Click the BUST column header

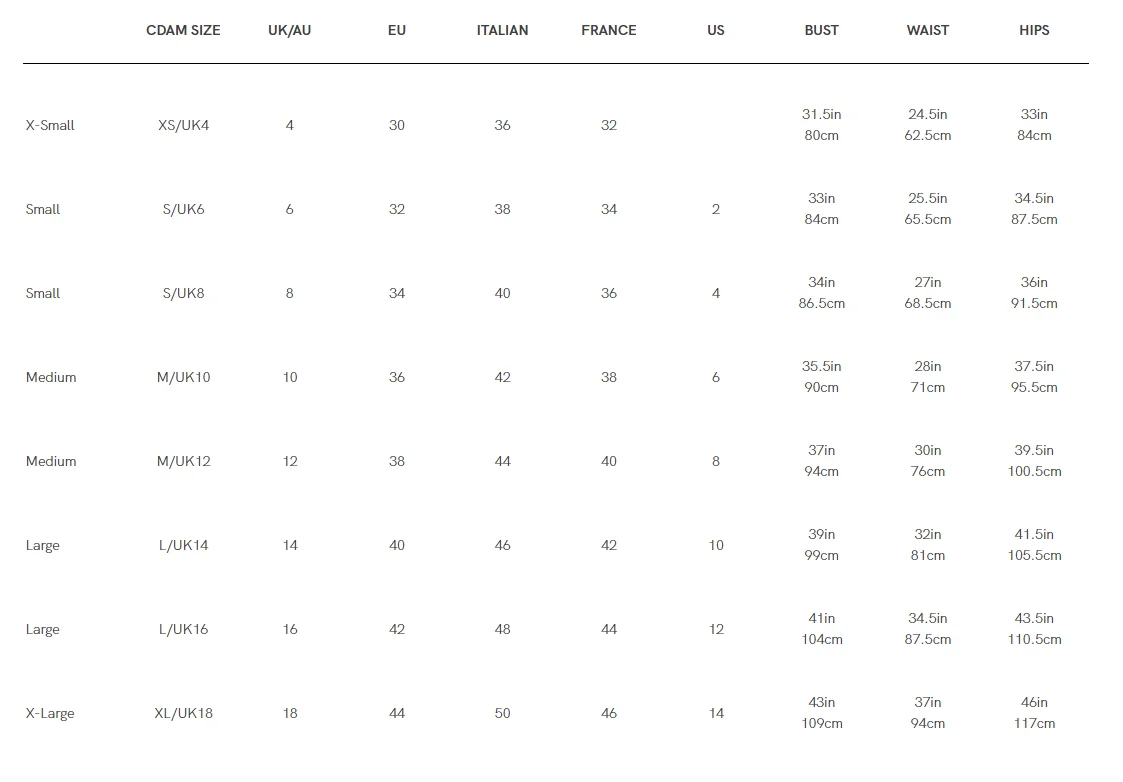pos(821,30)
